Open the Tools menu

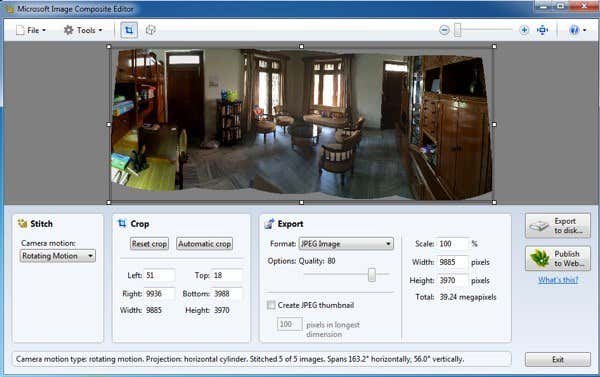(x=83, y=30)
